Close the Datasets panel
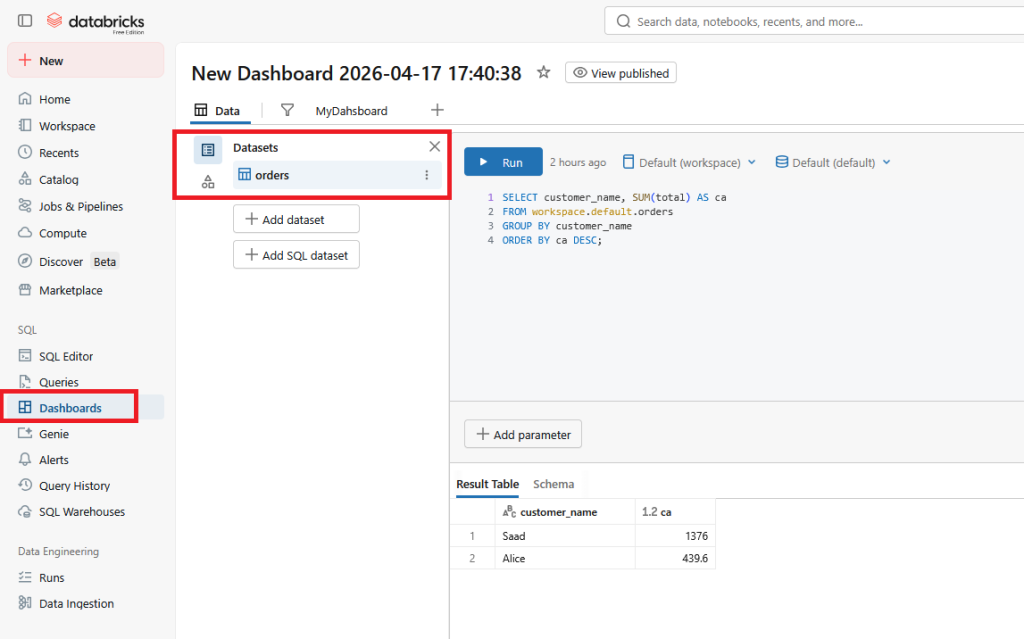The width and height of the screenshot is (1024, 639). coord(434,147)
